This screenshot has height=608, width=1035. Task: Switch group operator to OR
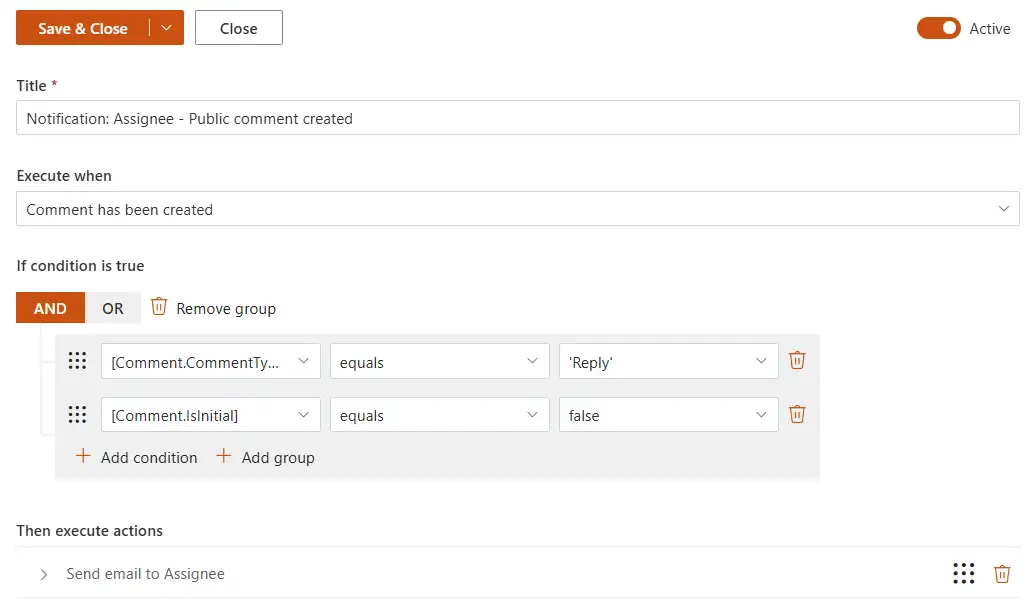click(x=113, y=308)
